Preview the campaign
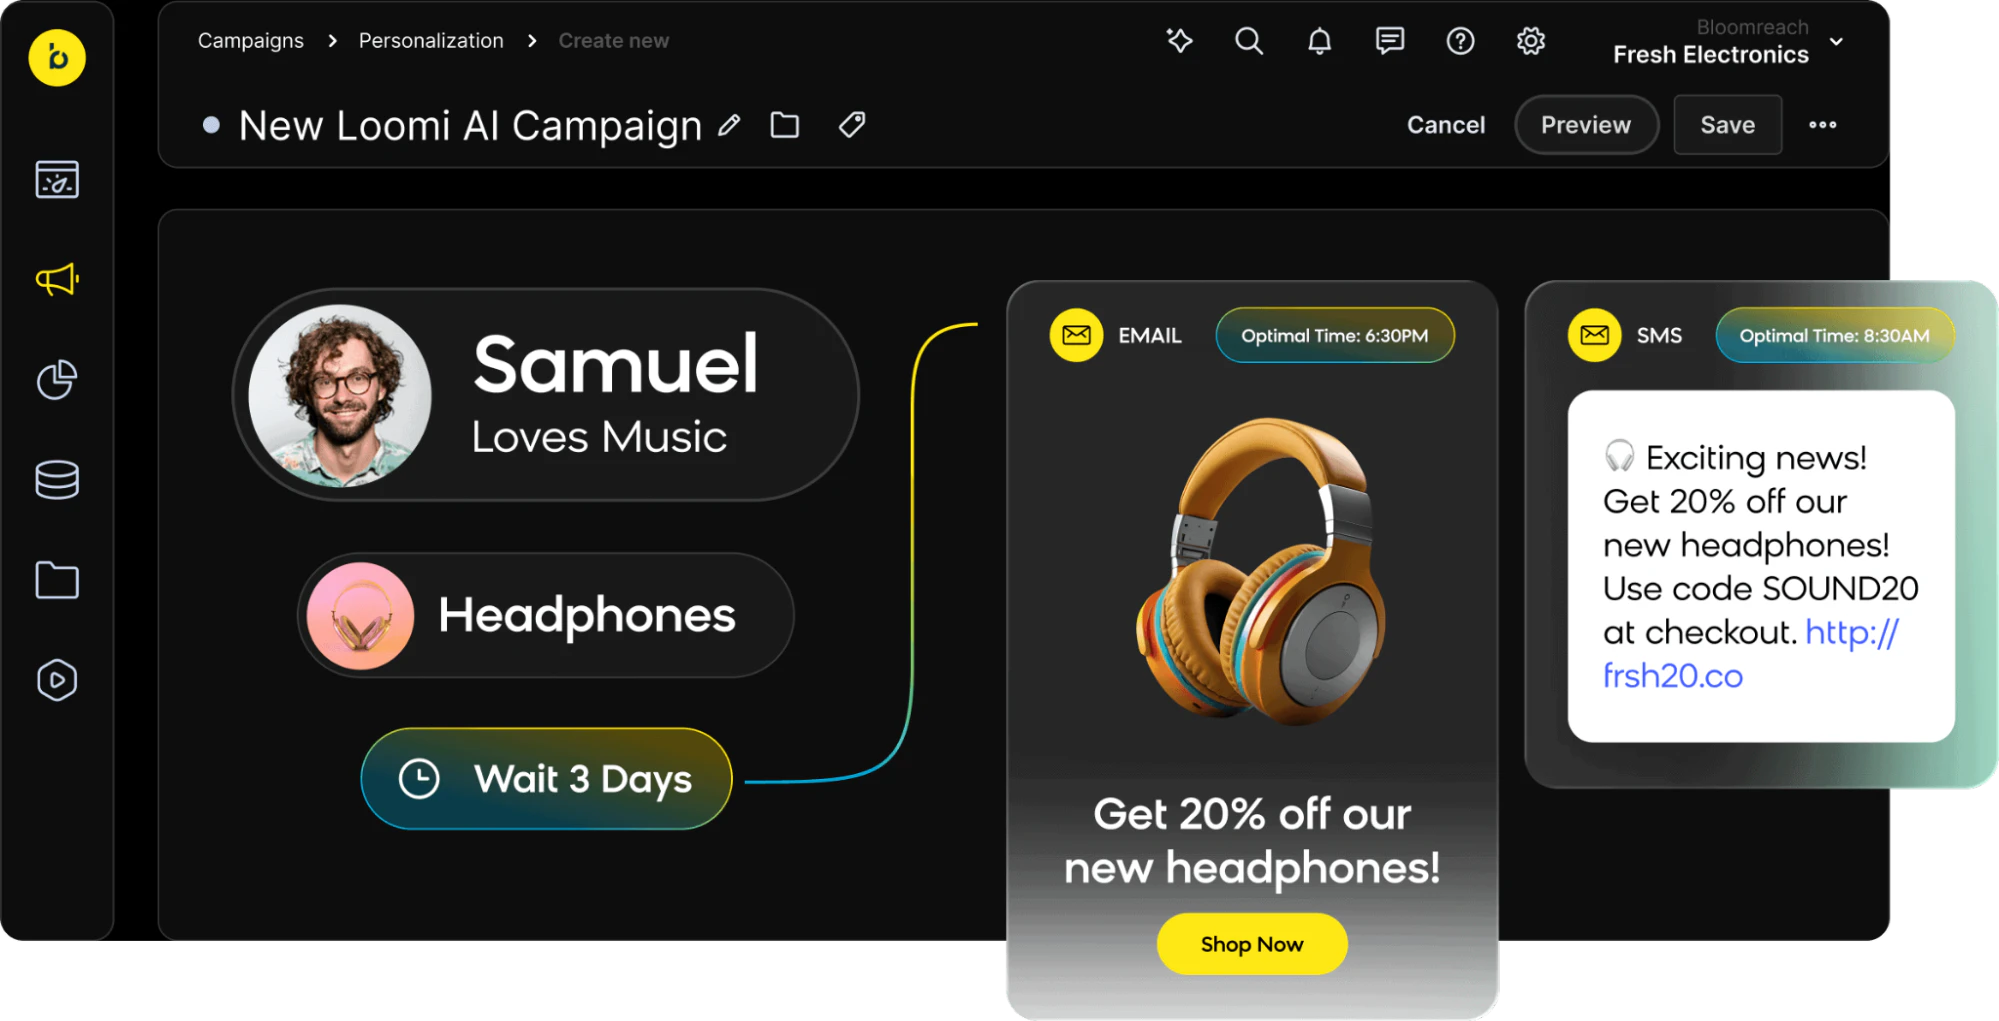This screenshot has width=1999, height=1021. tap(1586, 124)
